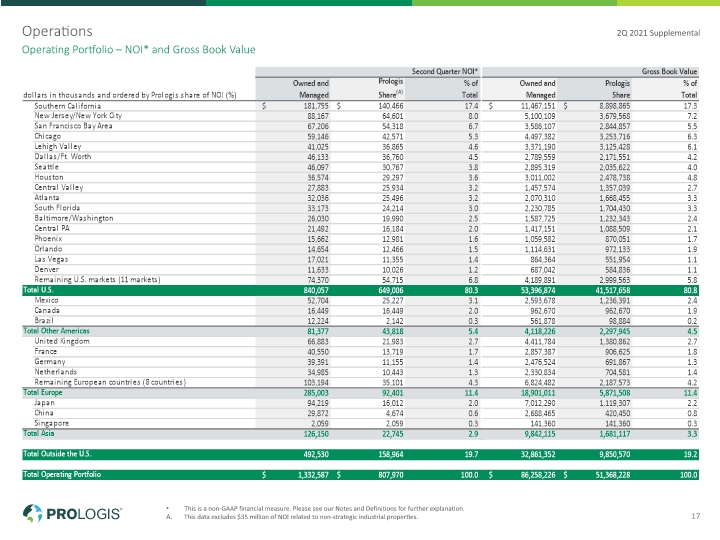The height and width of the screenshot is (540, 720).
Task: Select footnote A about excluded $35 million NOI
Action: (x=301, y=517)
